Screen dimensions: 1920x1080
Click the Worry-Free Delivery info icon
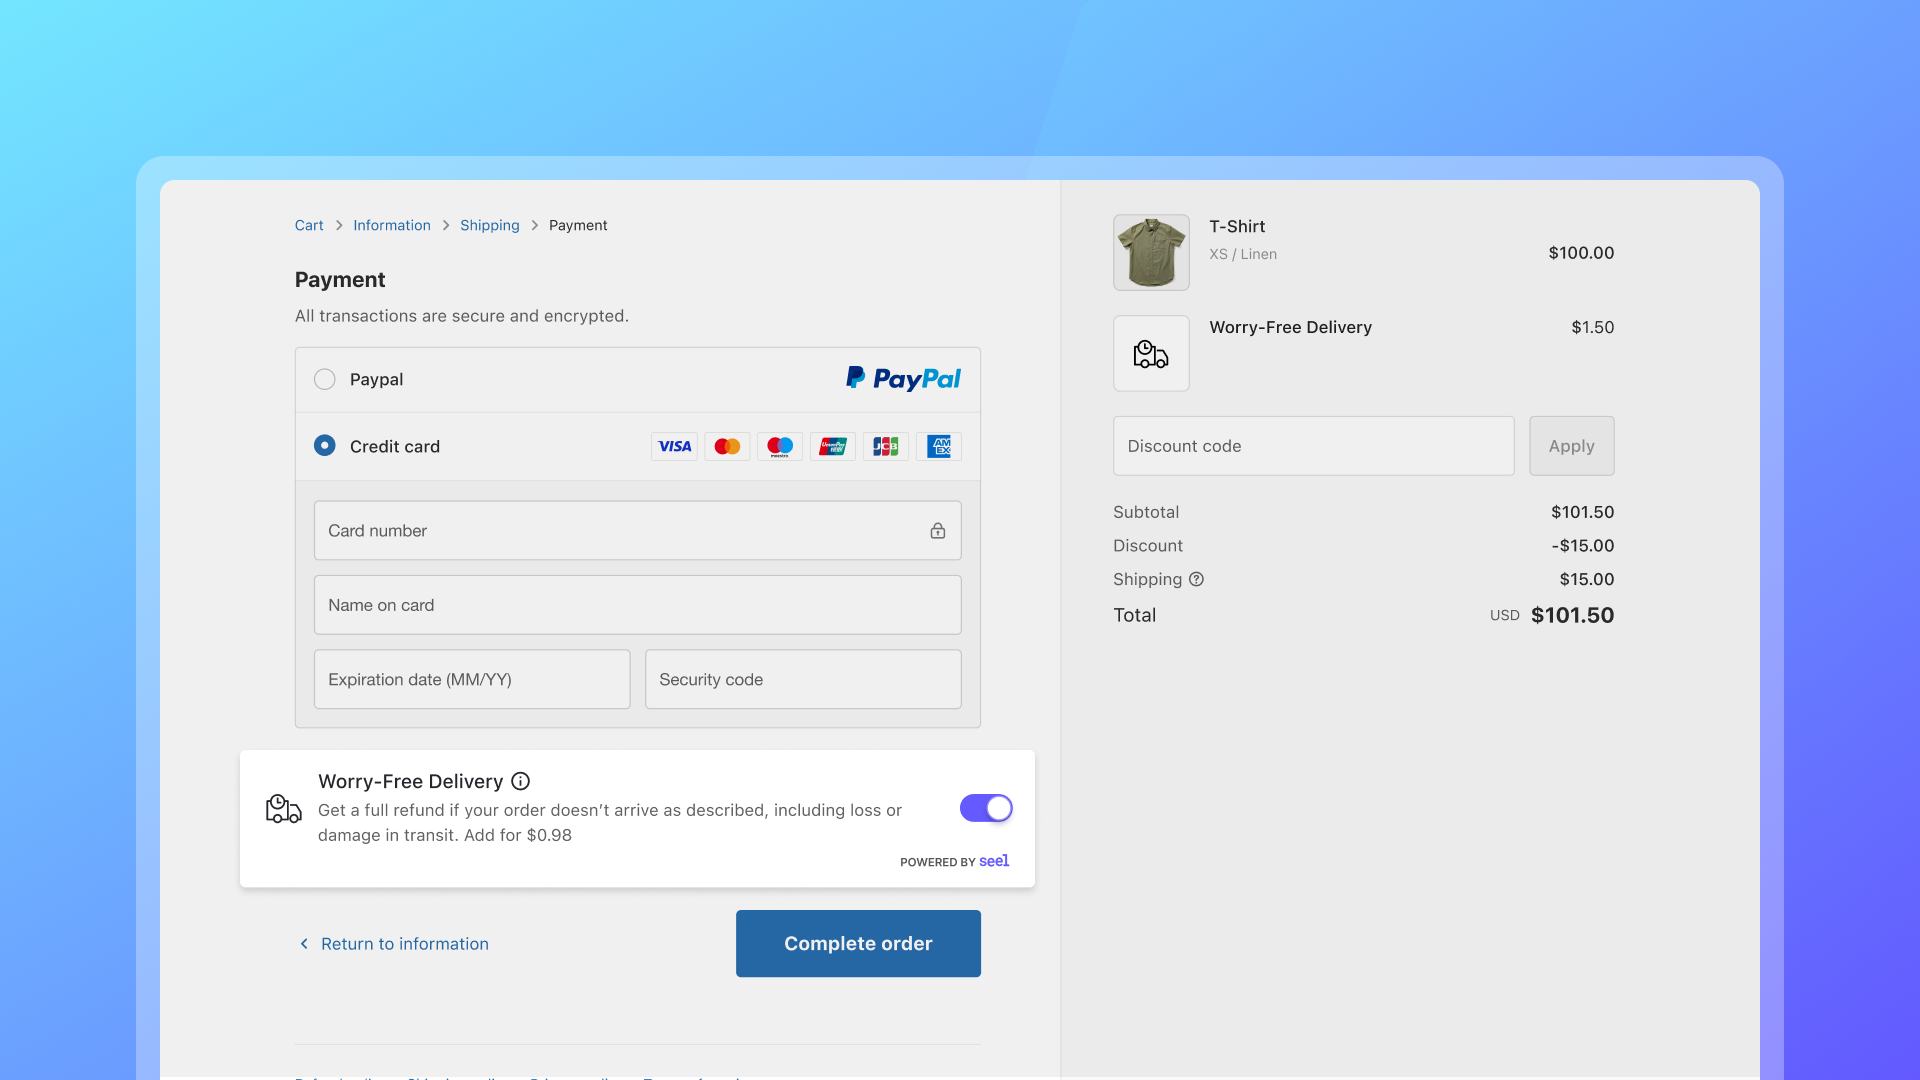pyautogui.click(x=520, y=781)
